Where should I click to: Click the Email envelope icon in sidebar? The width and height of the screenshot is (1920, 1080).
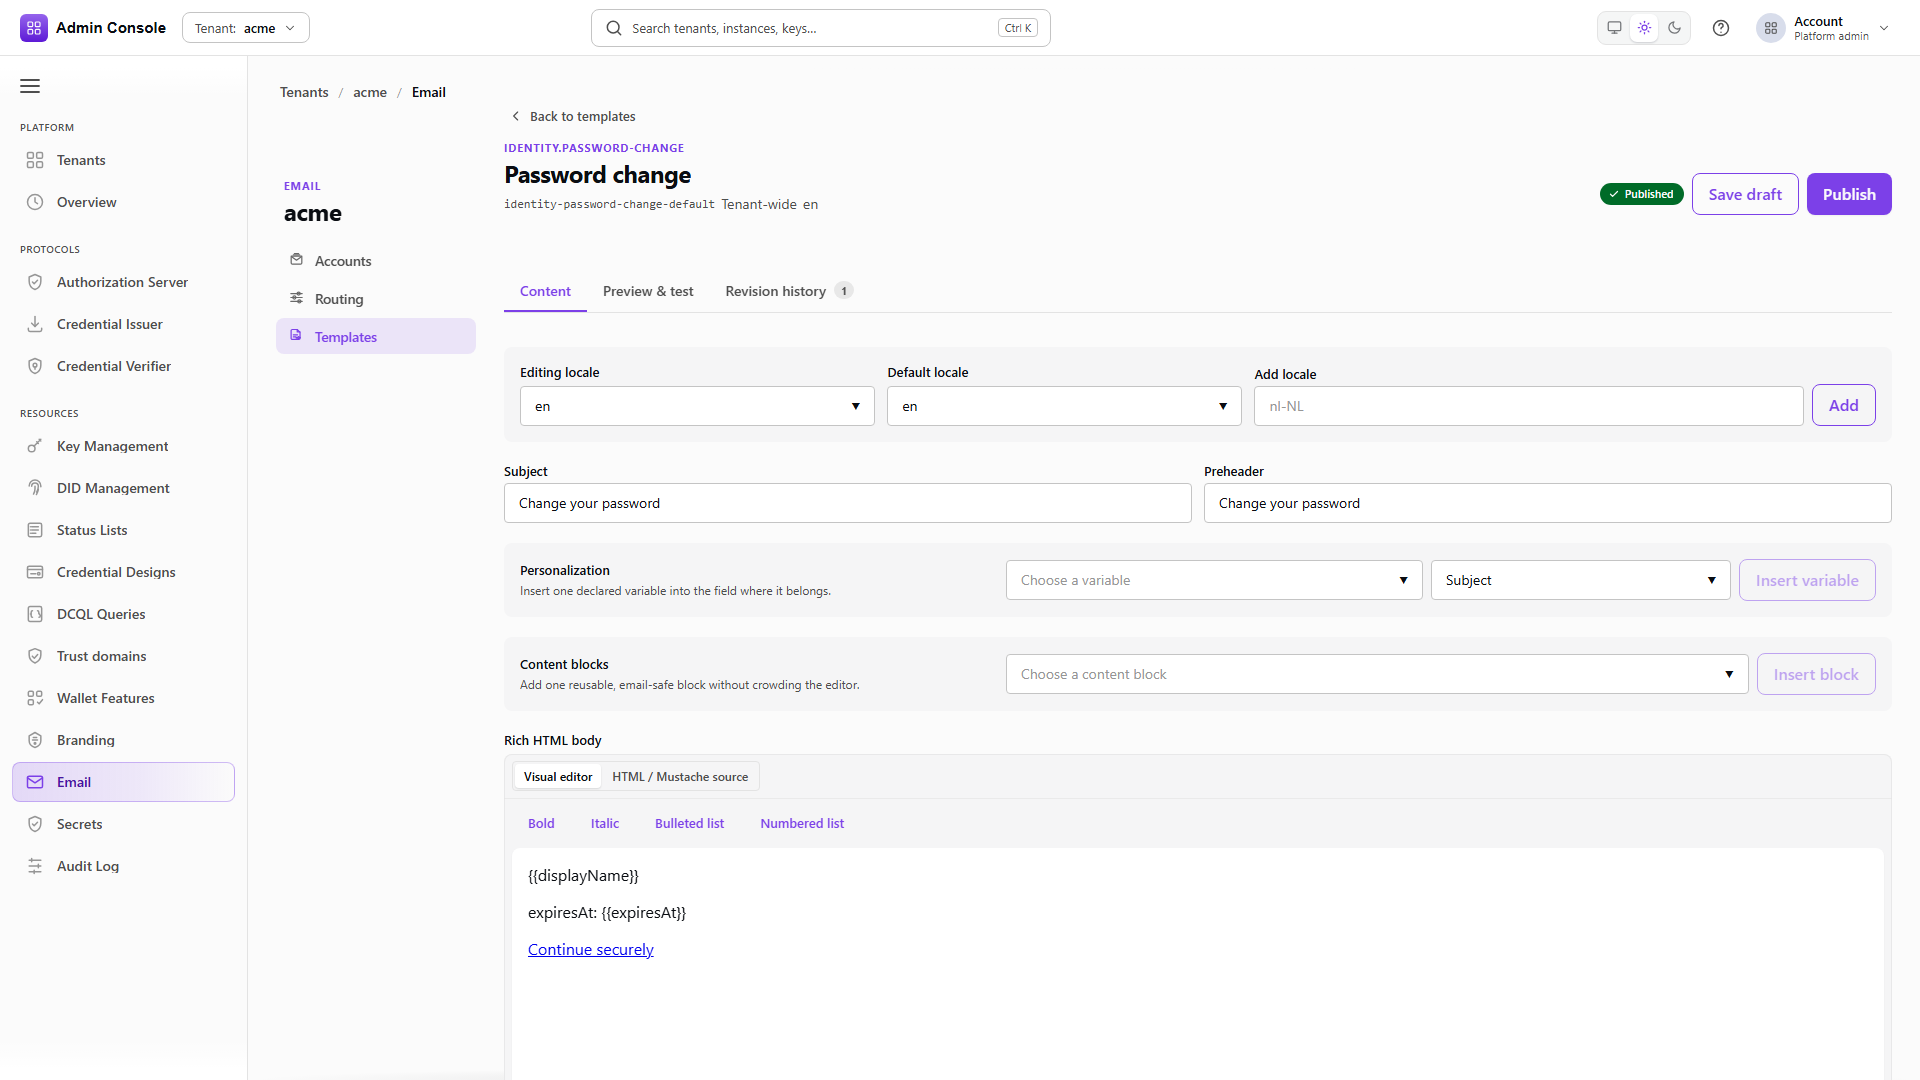click(x=35, y=782)
